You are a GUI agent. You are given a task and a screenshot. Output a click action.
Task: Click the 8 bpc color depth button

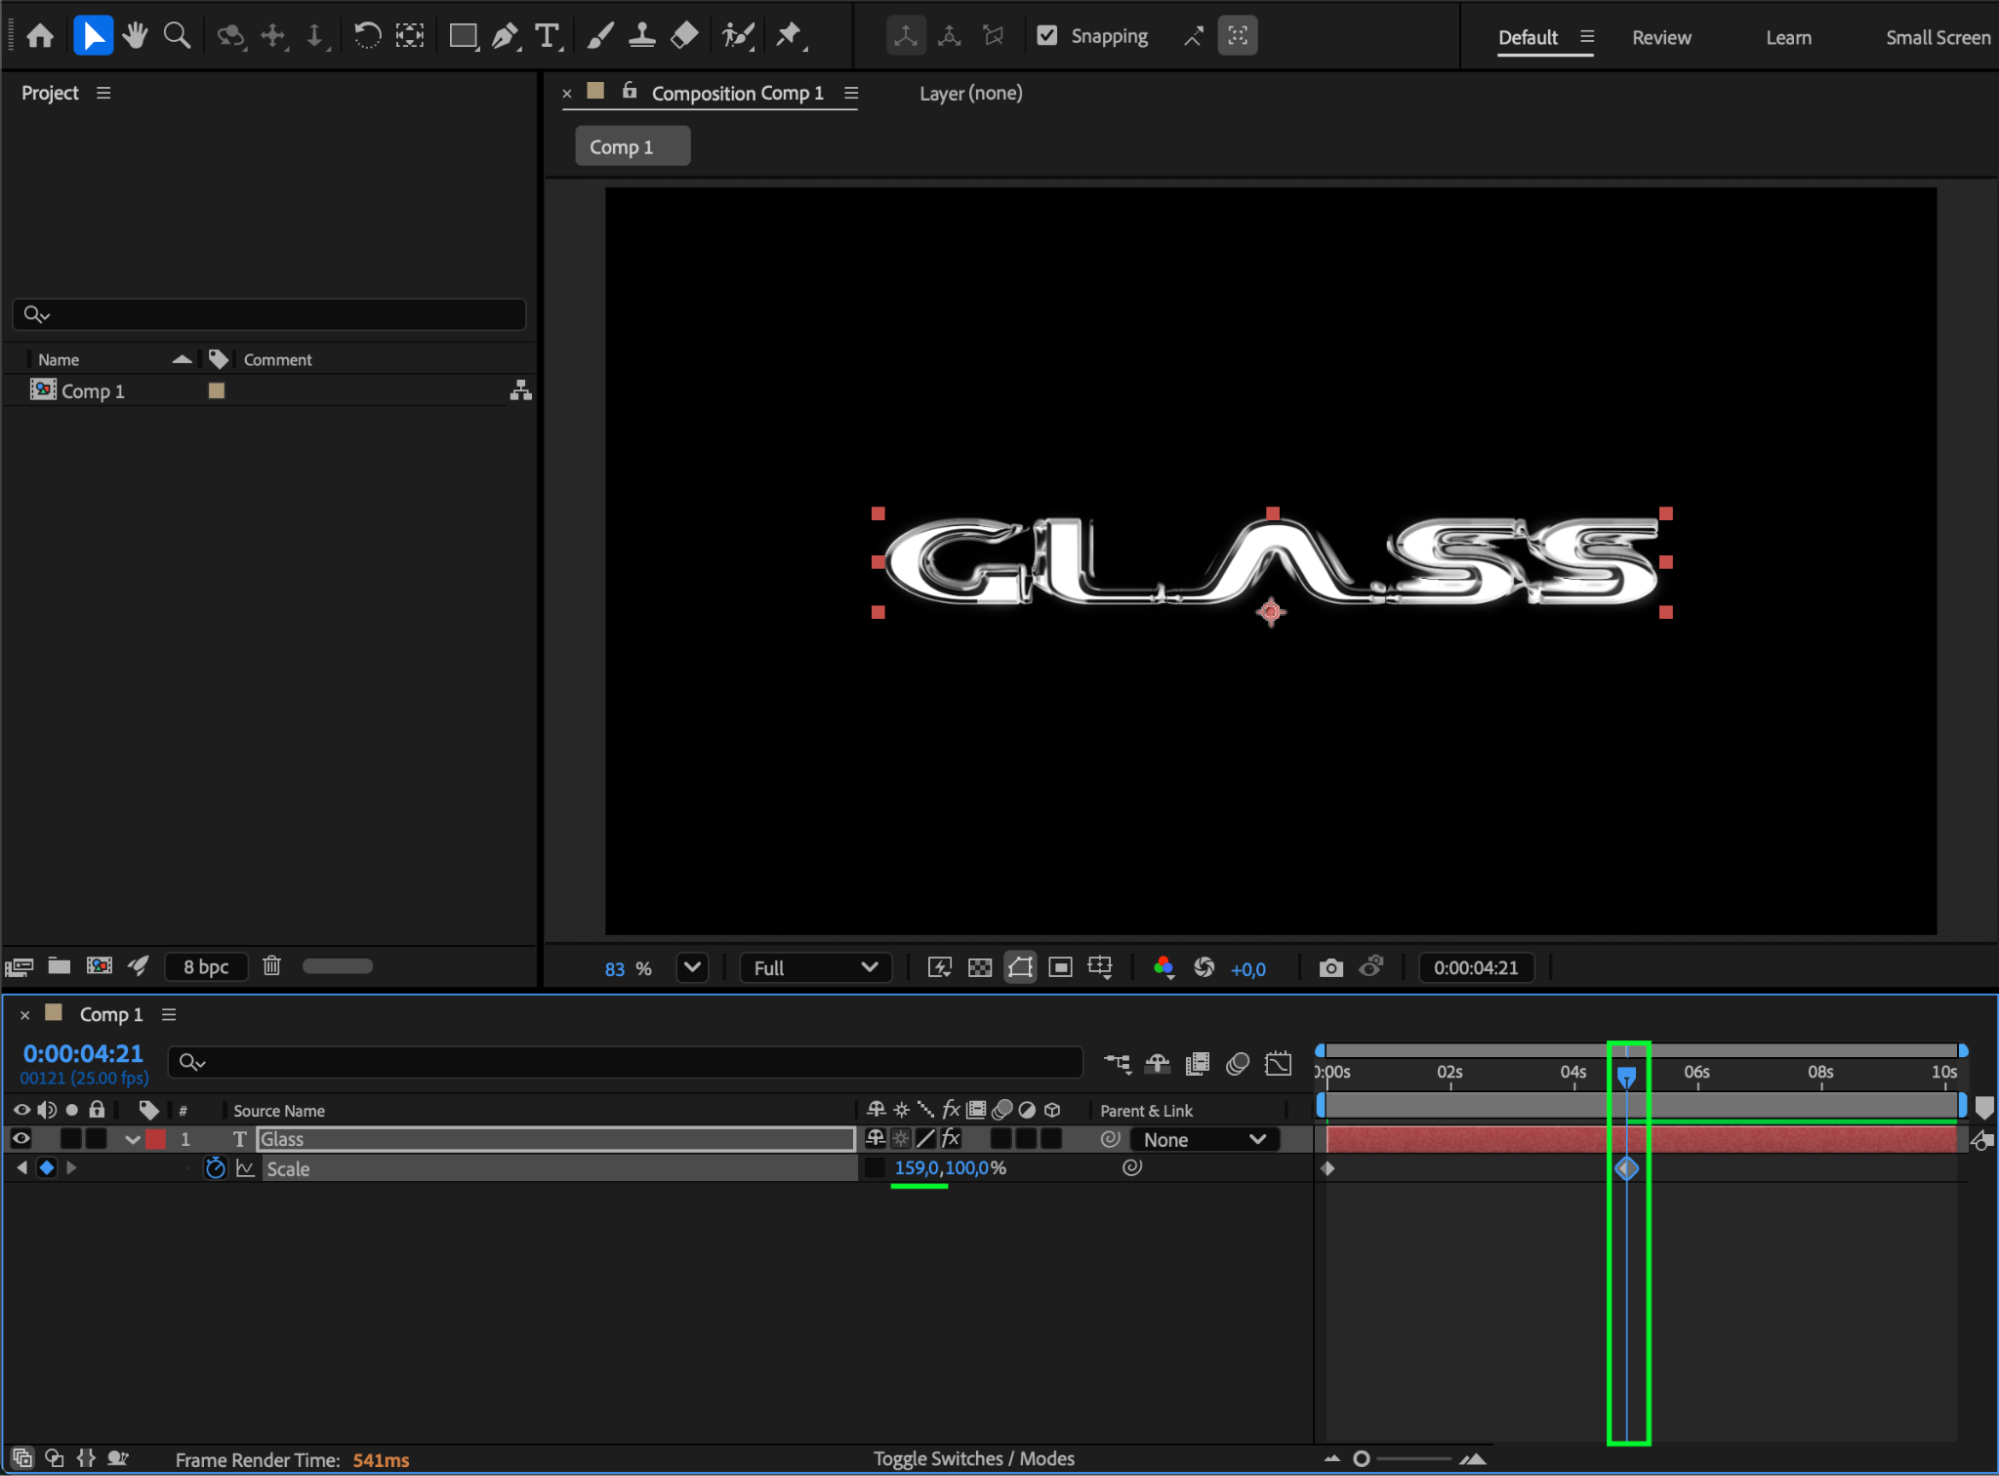click(206, 966)
